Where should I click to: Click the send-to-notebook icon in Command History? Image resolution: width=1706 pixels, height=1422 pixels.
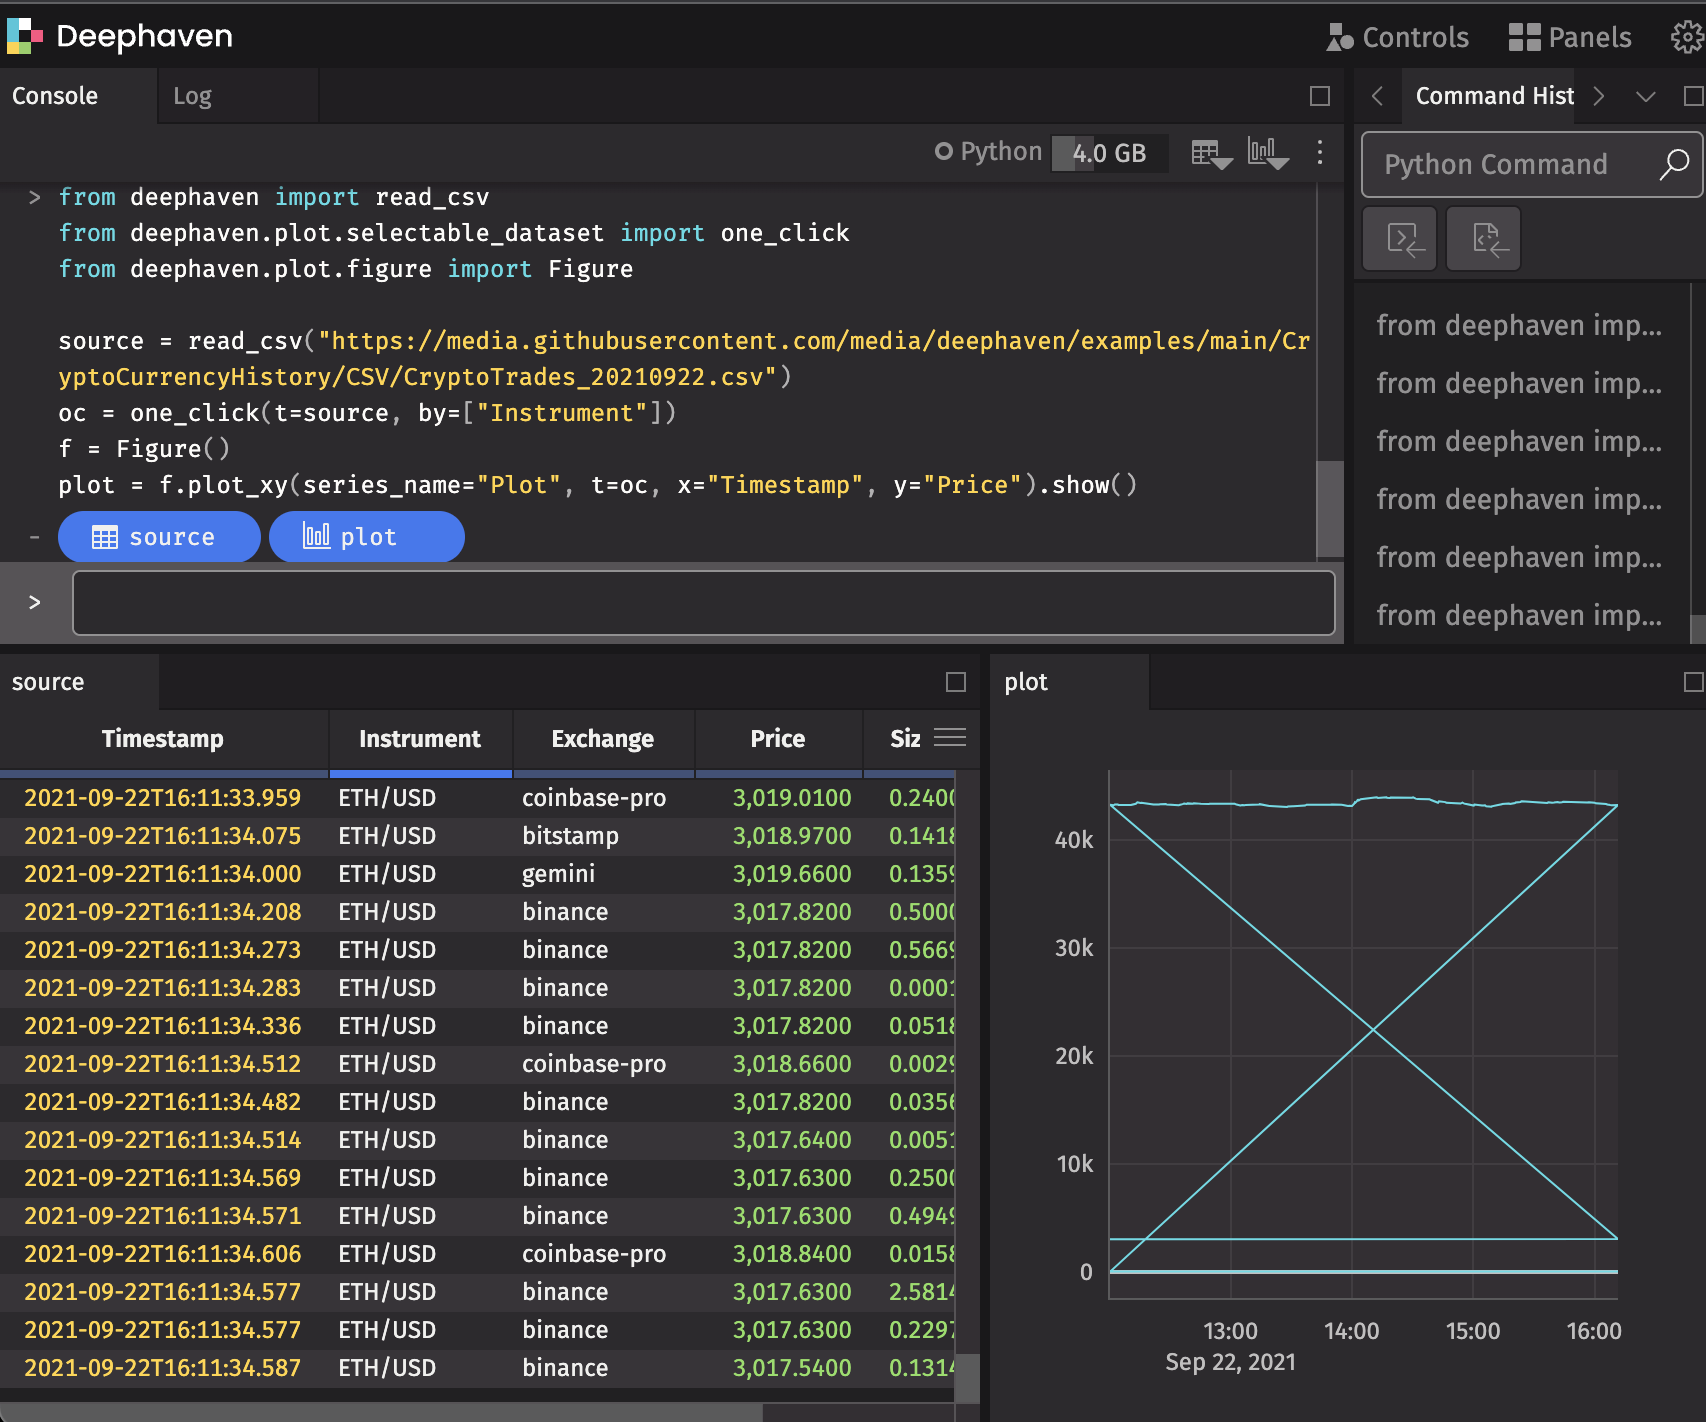point(1483,238)
